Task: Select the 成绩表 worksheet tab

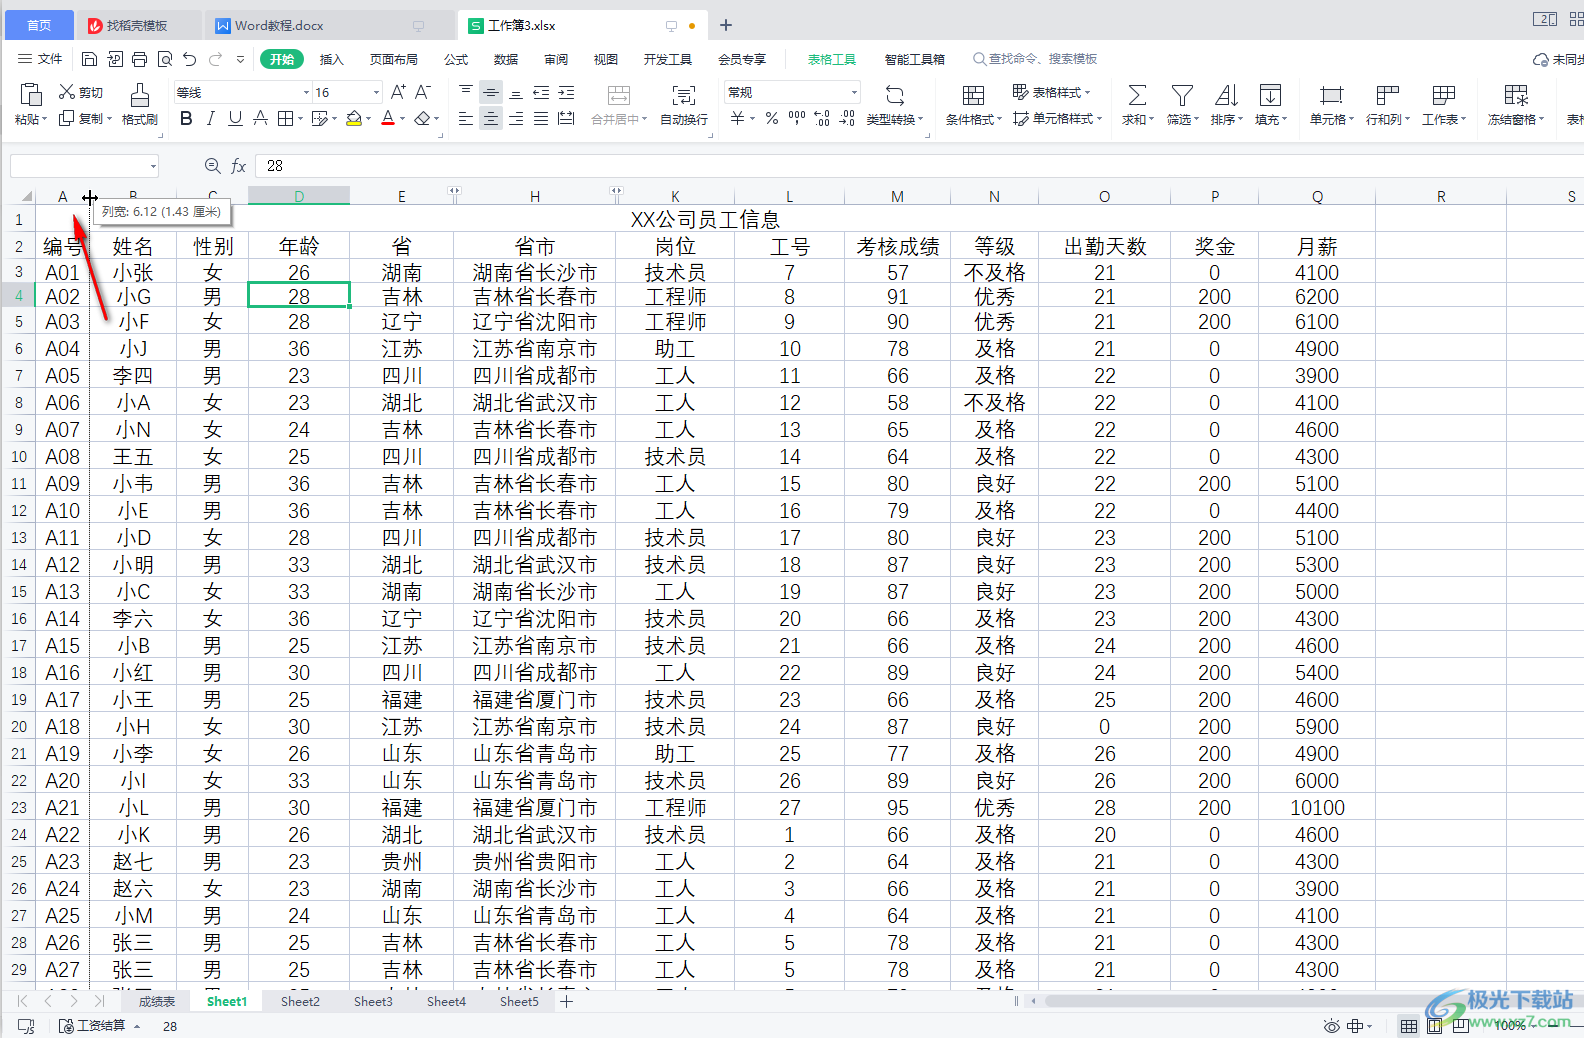Action: pyautogui.click(x=157, y=1001)
